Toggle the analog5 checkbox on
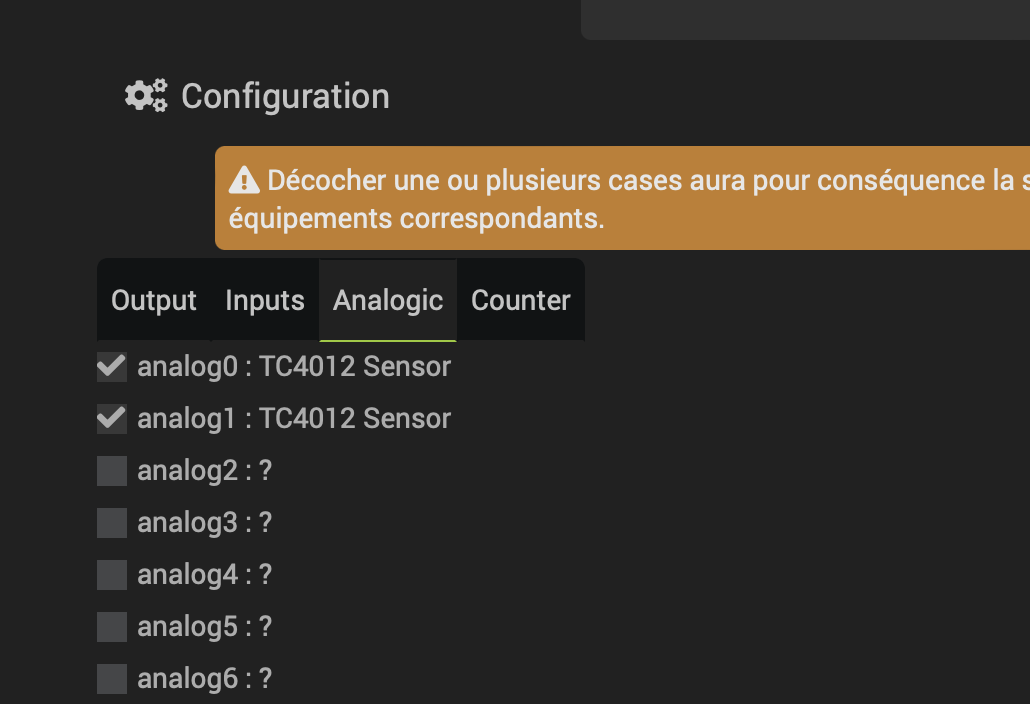1030x704 pixels. [x=111, y=626]
